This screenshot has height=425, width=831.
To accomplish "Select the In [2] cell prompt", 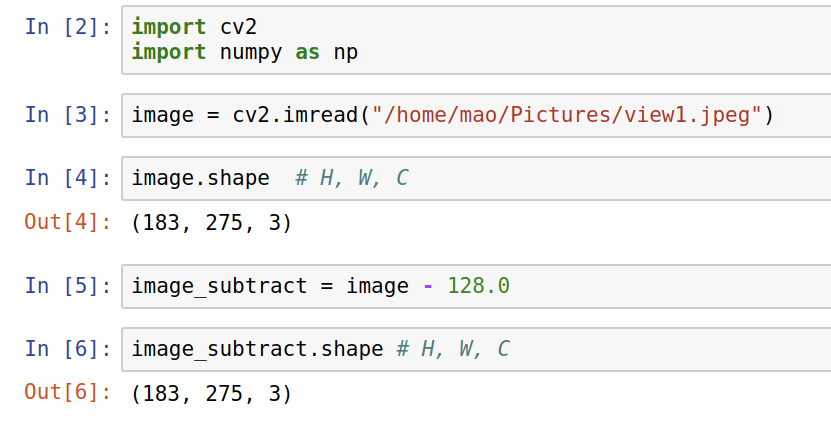I will click(x=68, y=27).
